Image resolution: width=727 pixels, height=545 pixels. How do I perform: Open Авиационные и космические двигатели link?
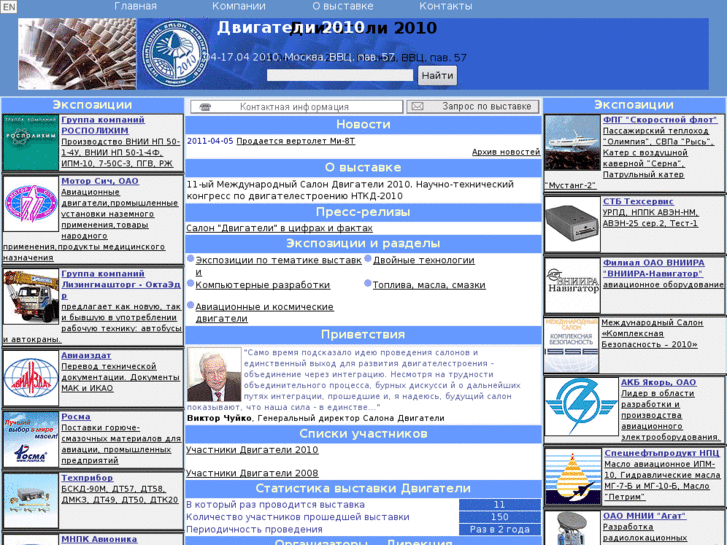264,313
